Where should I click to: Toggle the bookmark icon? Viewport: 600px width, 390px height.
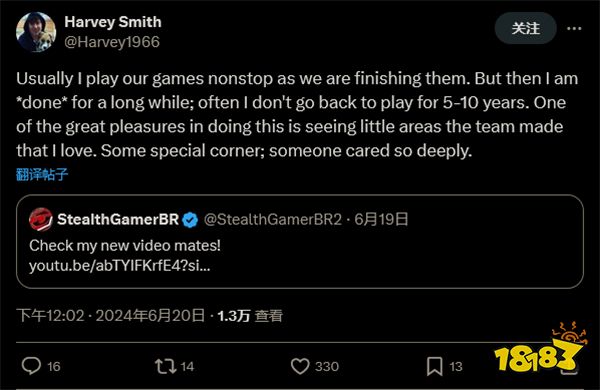[435, 366]
